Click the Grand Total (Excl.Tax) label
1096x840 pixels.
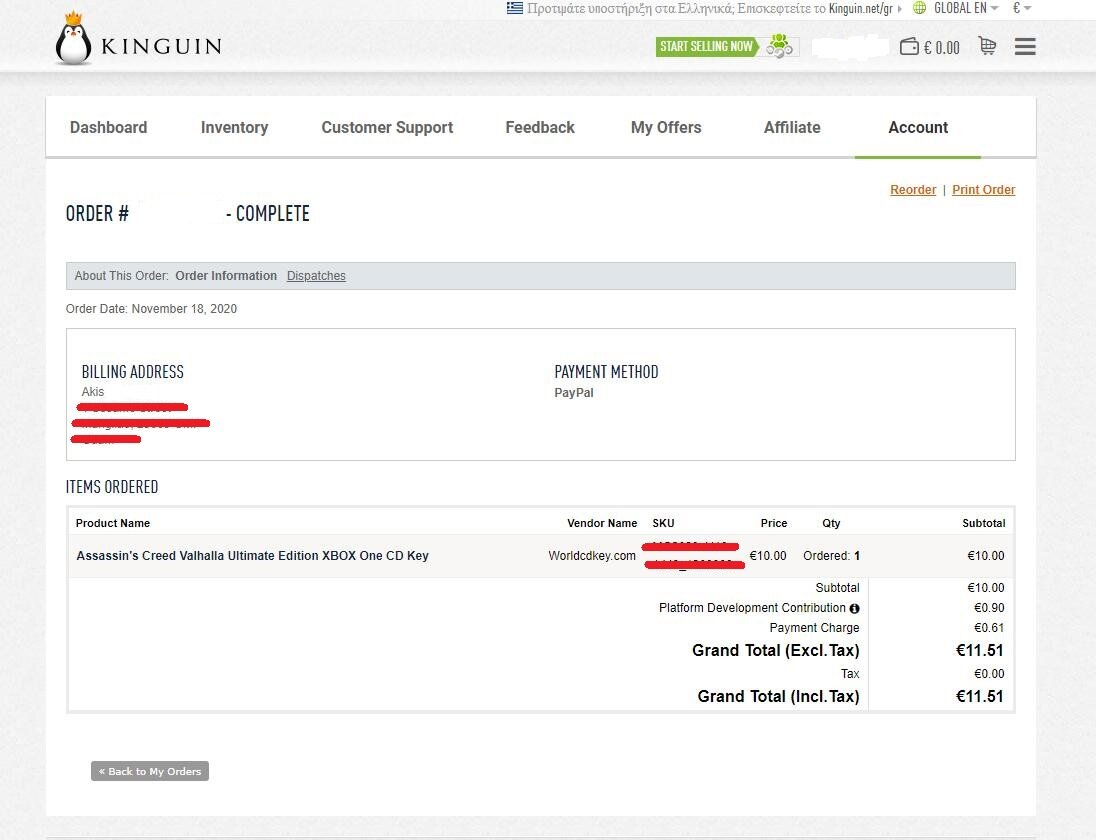[x=775, y=650]
